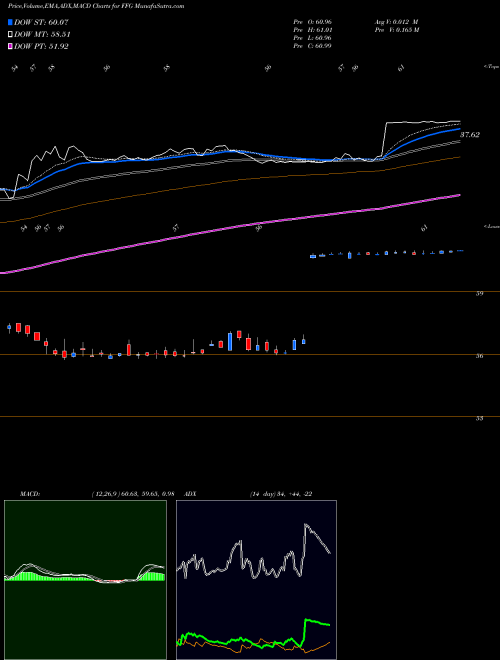The height and width of the screenshot is (660, 500).
Task: Click the blue DOW ST legend swatch
Action: (x=11, y=23)
